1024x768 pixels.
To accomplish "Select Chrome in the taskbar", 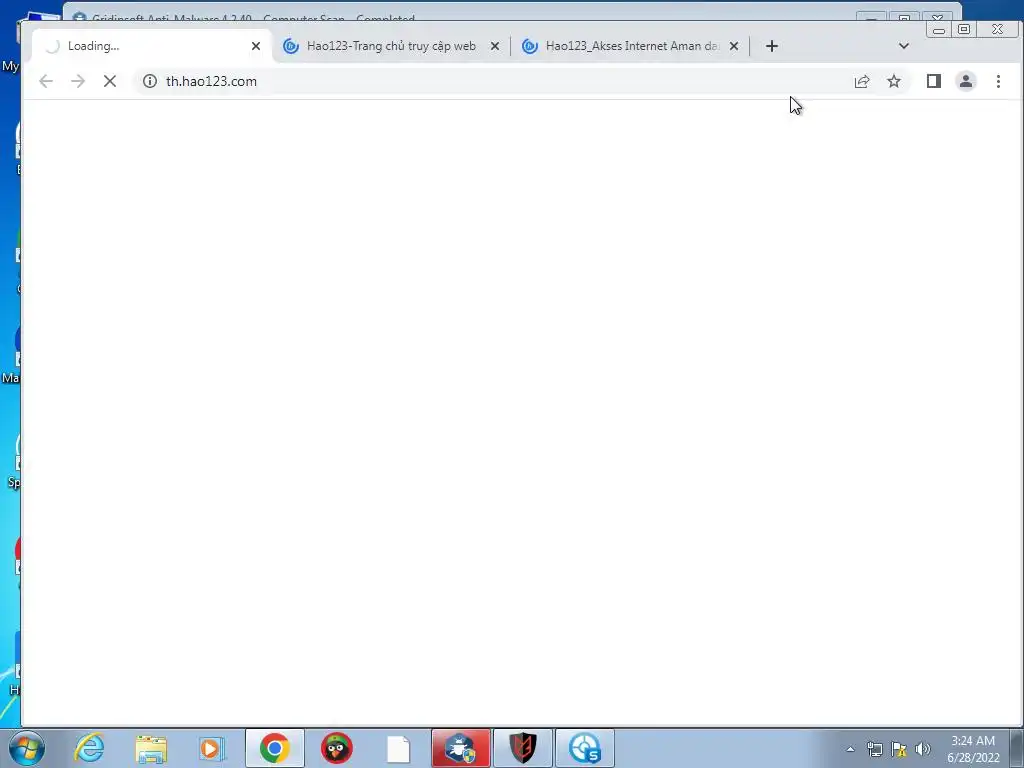I will click(x=275, y=748).
